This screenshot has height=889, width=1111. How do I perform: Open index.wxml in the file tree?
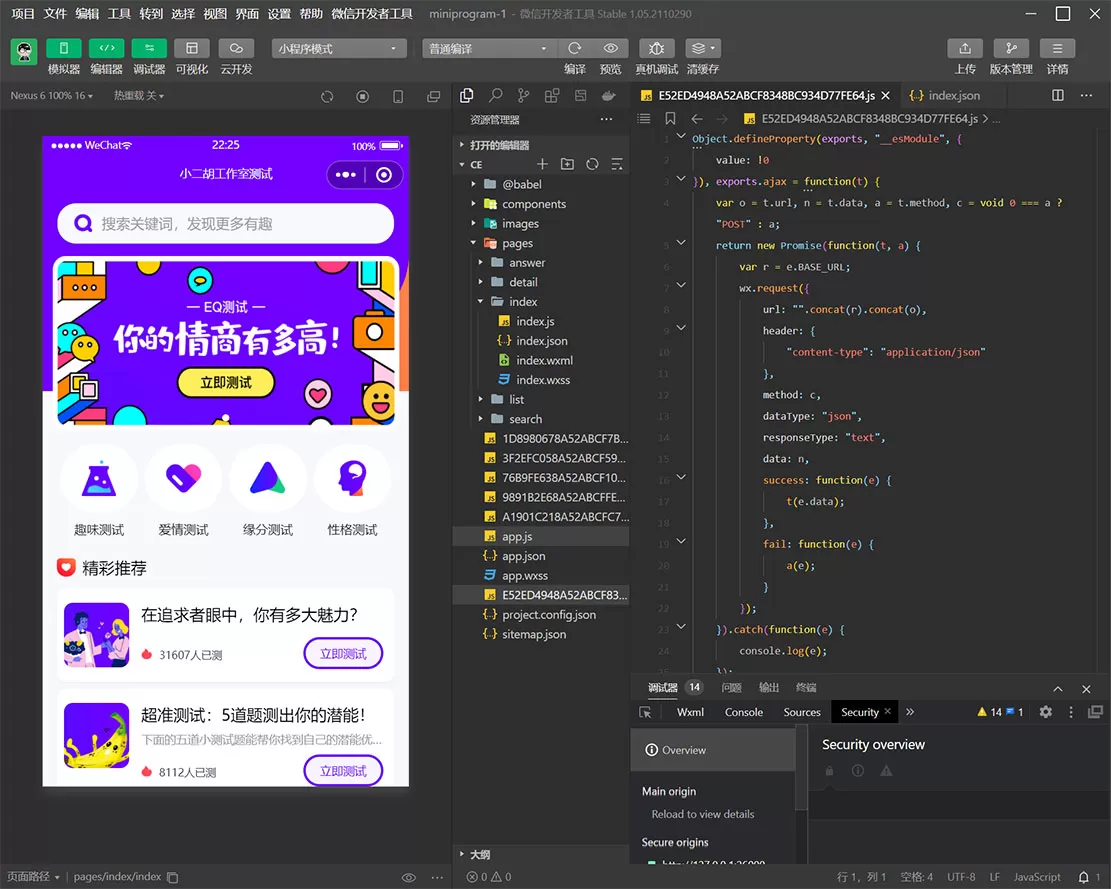click(x=544, y=360)
